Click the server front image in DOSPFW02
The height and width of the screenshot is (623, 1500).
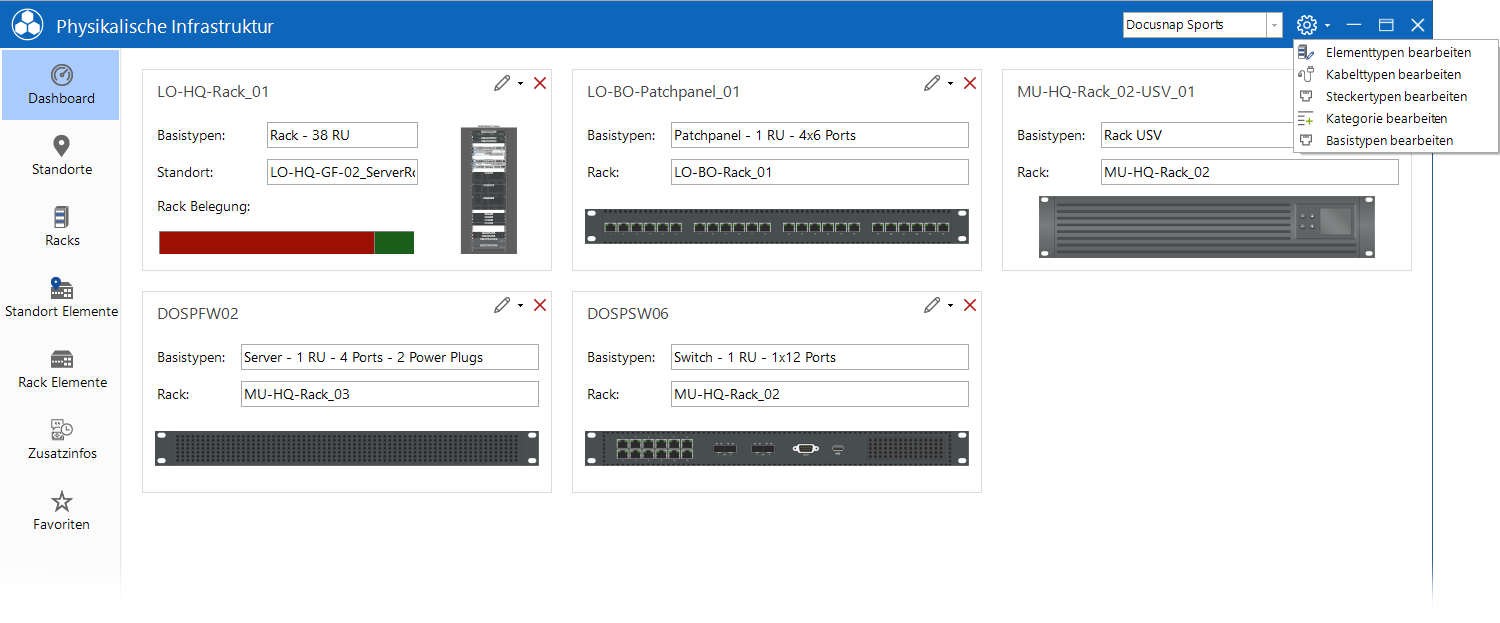[x=347, y=448]
